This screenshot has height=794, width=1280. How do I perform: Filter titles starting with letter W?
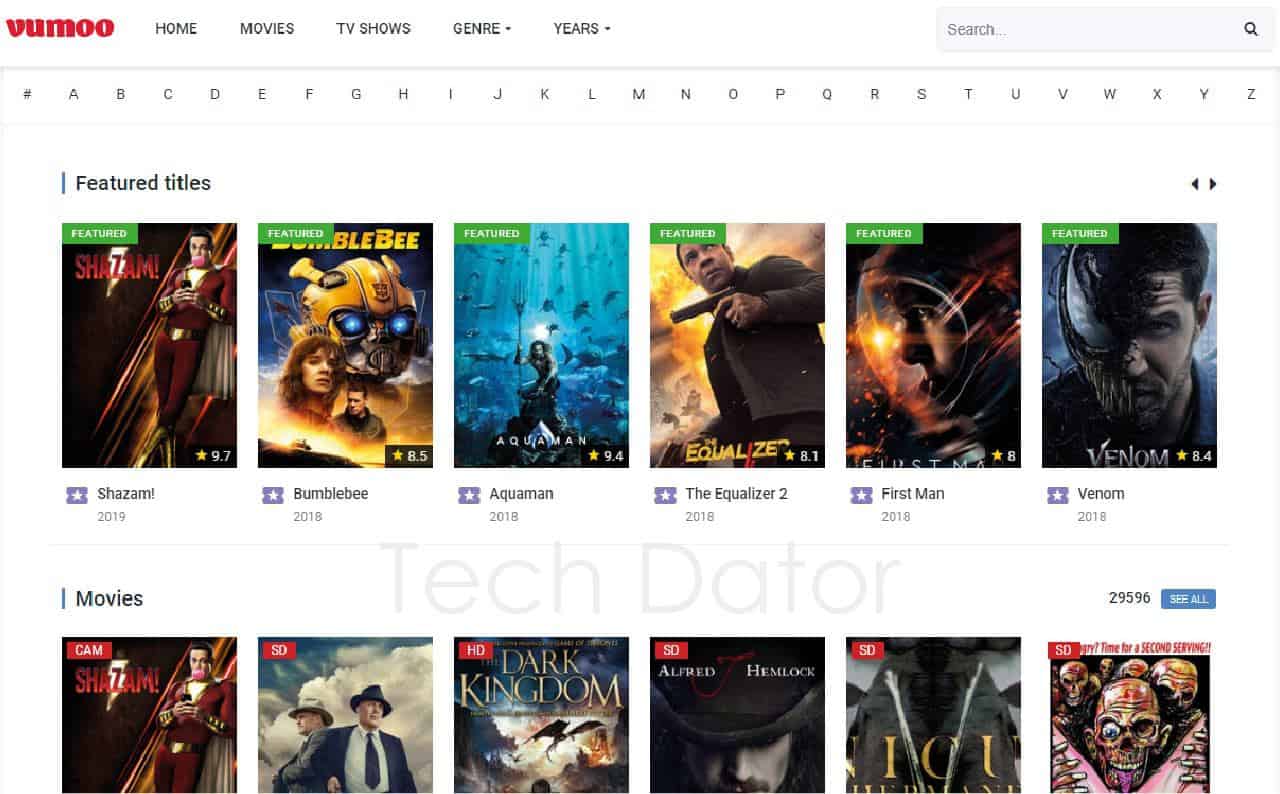point(1110,94)
